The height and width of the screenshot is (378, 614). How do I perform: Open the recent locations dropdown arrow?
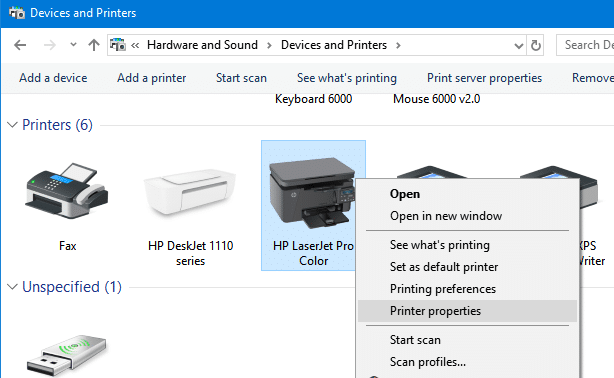click(73, 45)
